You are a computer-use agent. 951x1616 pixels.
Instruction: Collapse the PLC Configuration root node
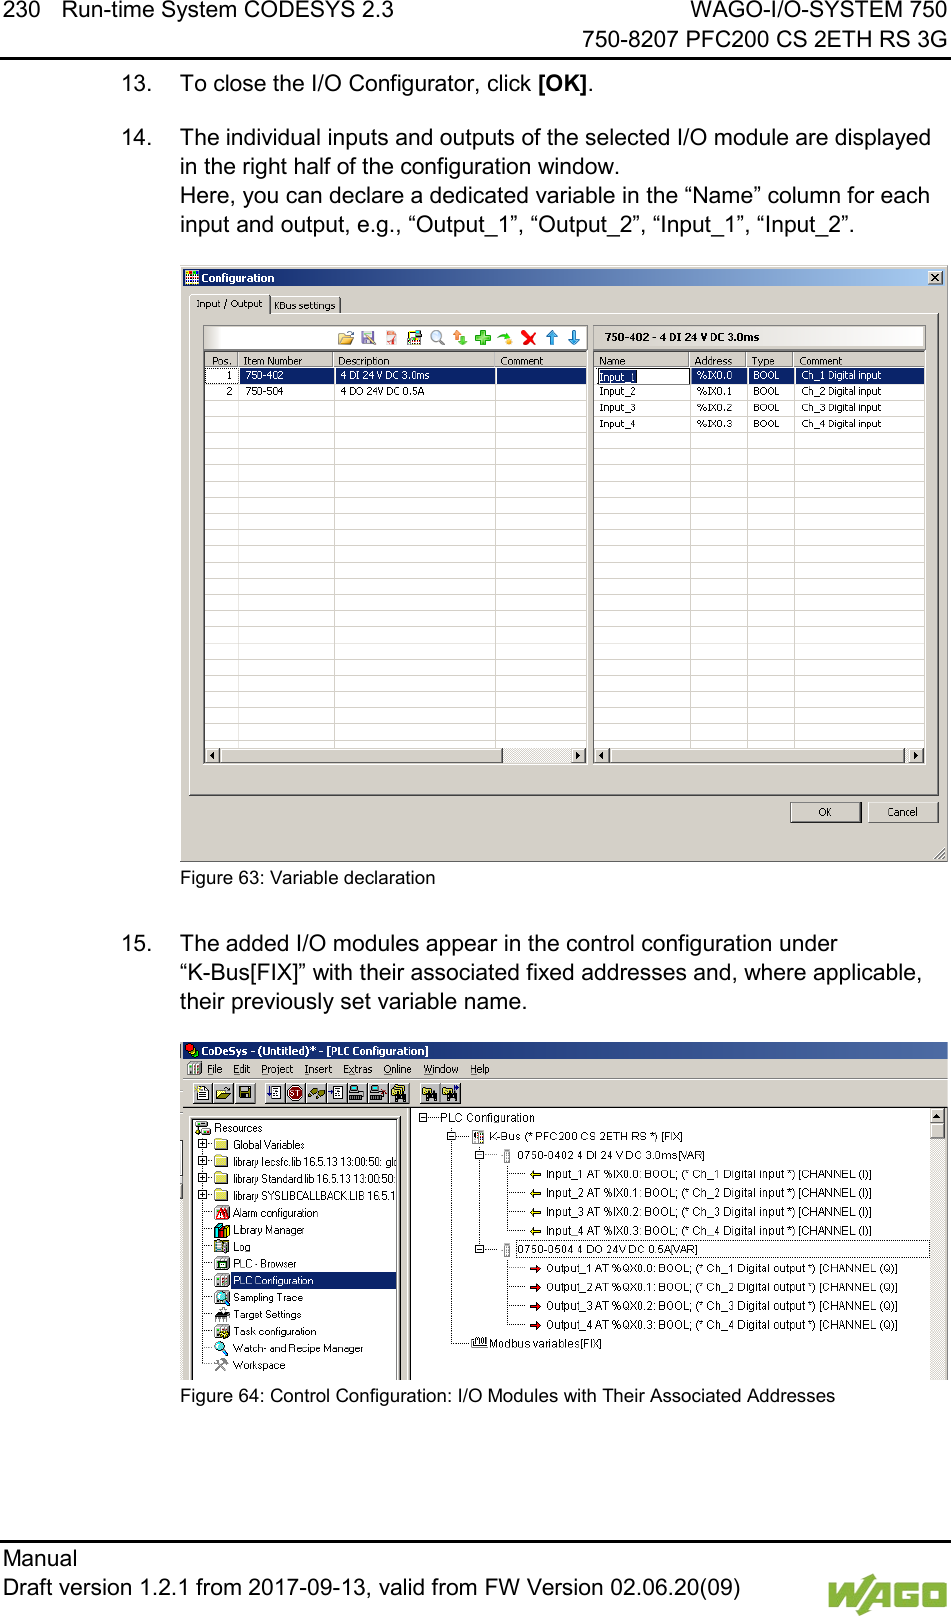point(423,1117)
